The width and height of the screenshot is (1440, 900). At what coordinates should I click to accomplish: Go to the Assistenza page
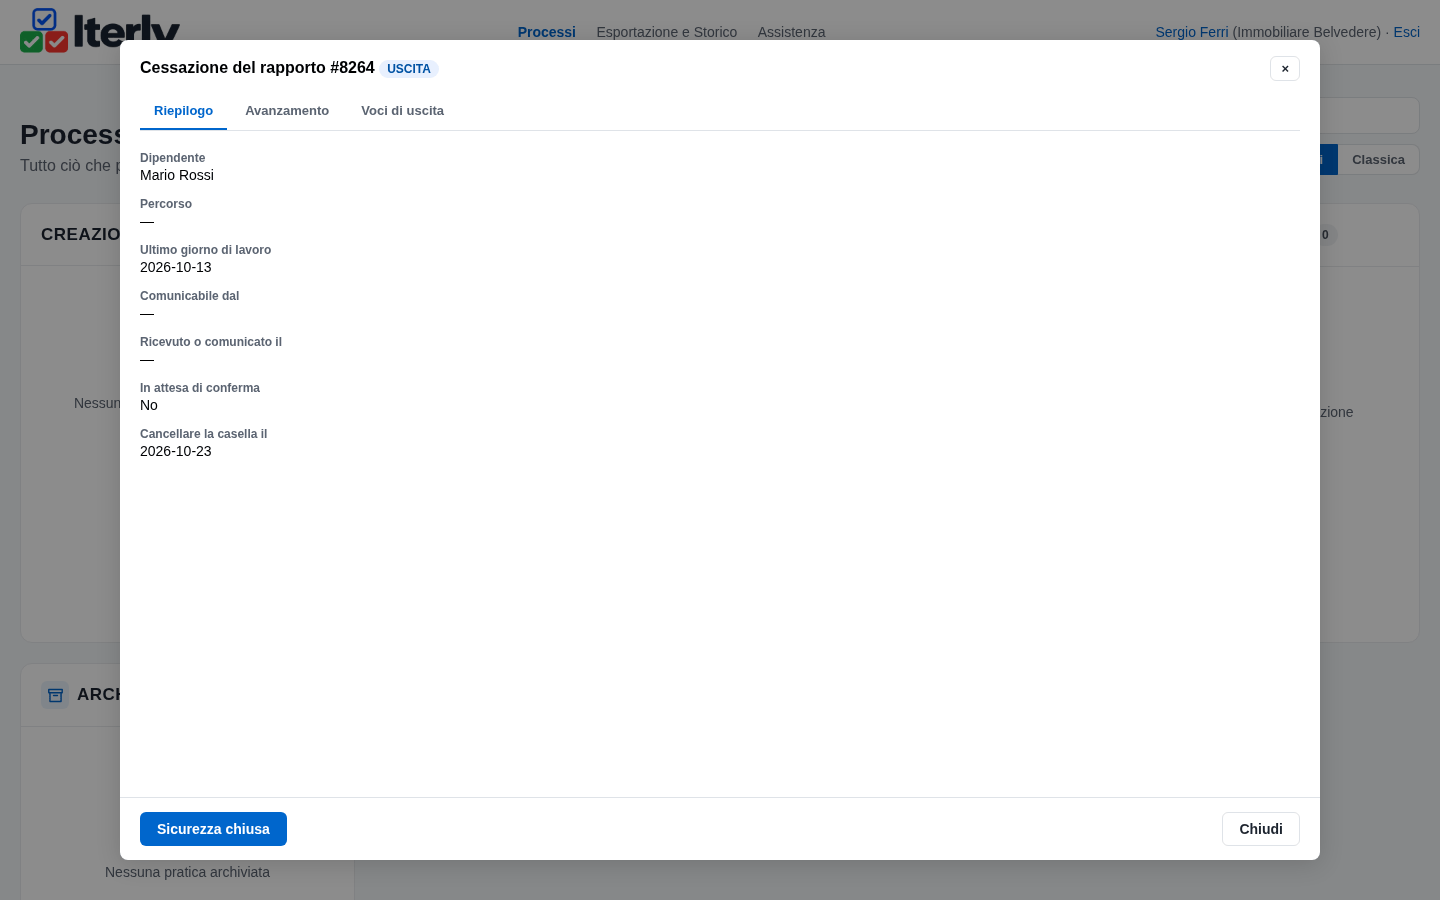791,32
